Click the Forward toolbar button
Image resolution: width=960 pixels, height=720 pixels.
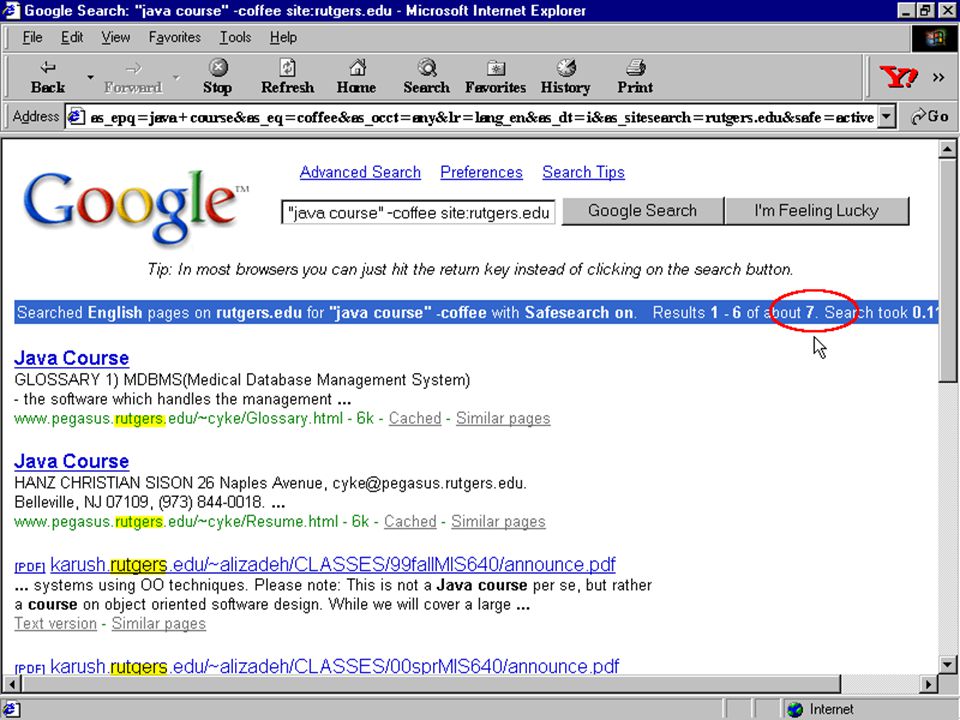133,77
